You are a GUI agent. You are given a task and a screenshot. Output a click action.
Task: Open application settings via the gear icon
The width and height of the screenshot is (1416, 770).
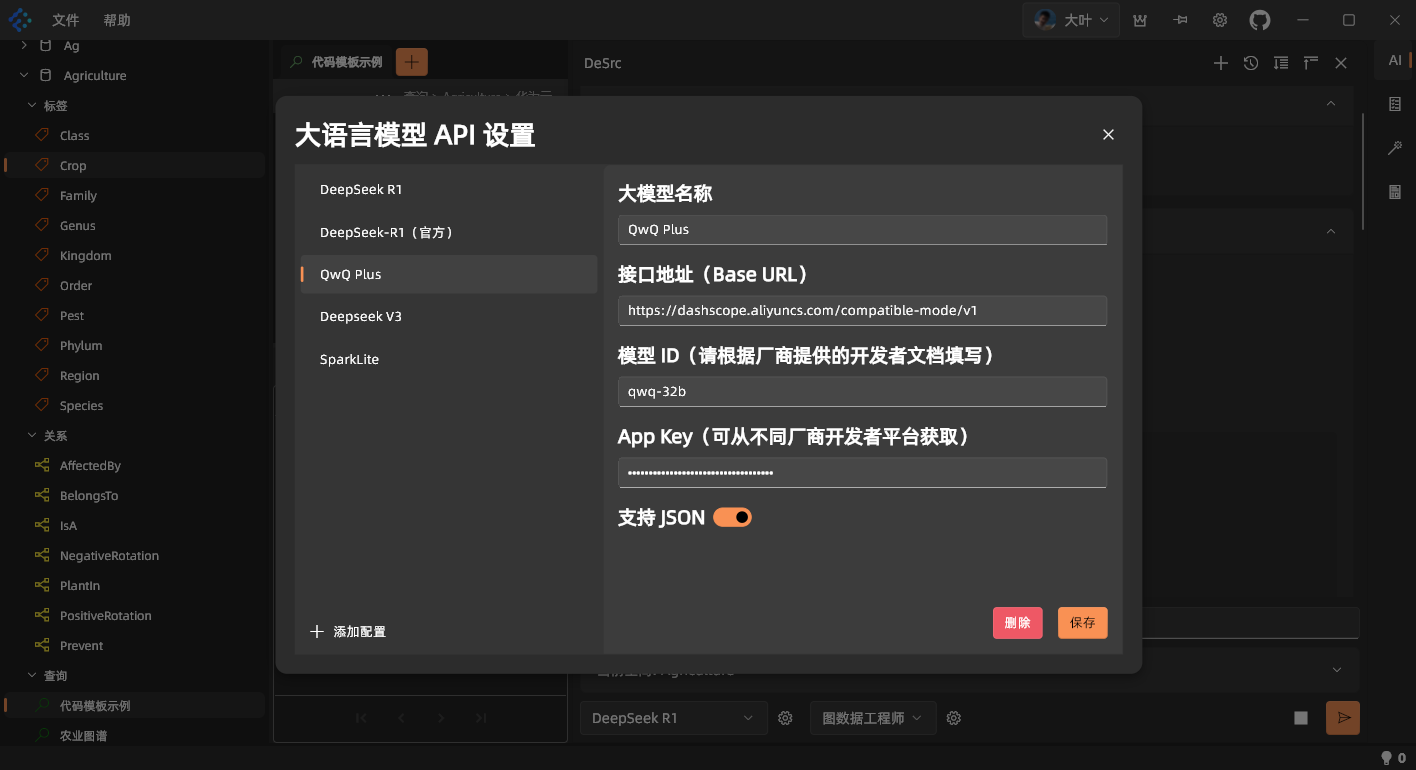pos(1219,19)
